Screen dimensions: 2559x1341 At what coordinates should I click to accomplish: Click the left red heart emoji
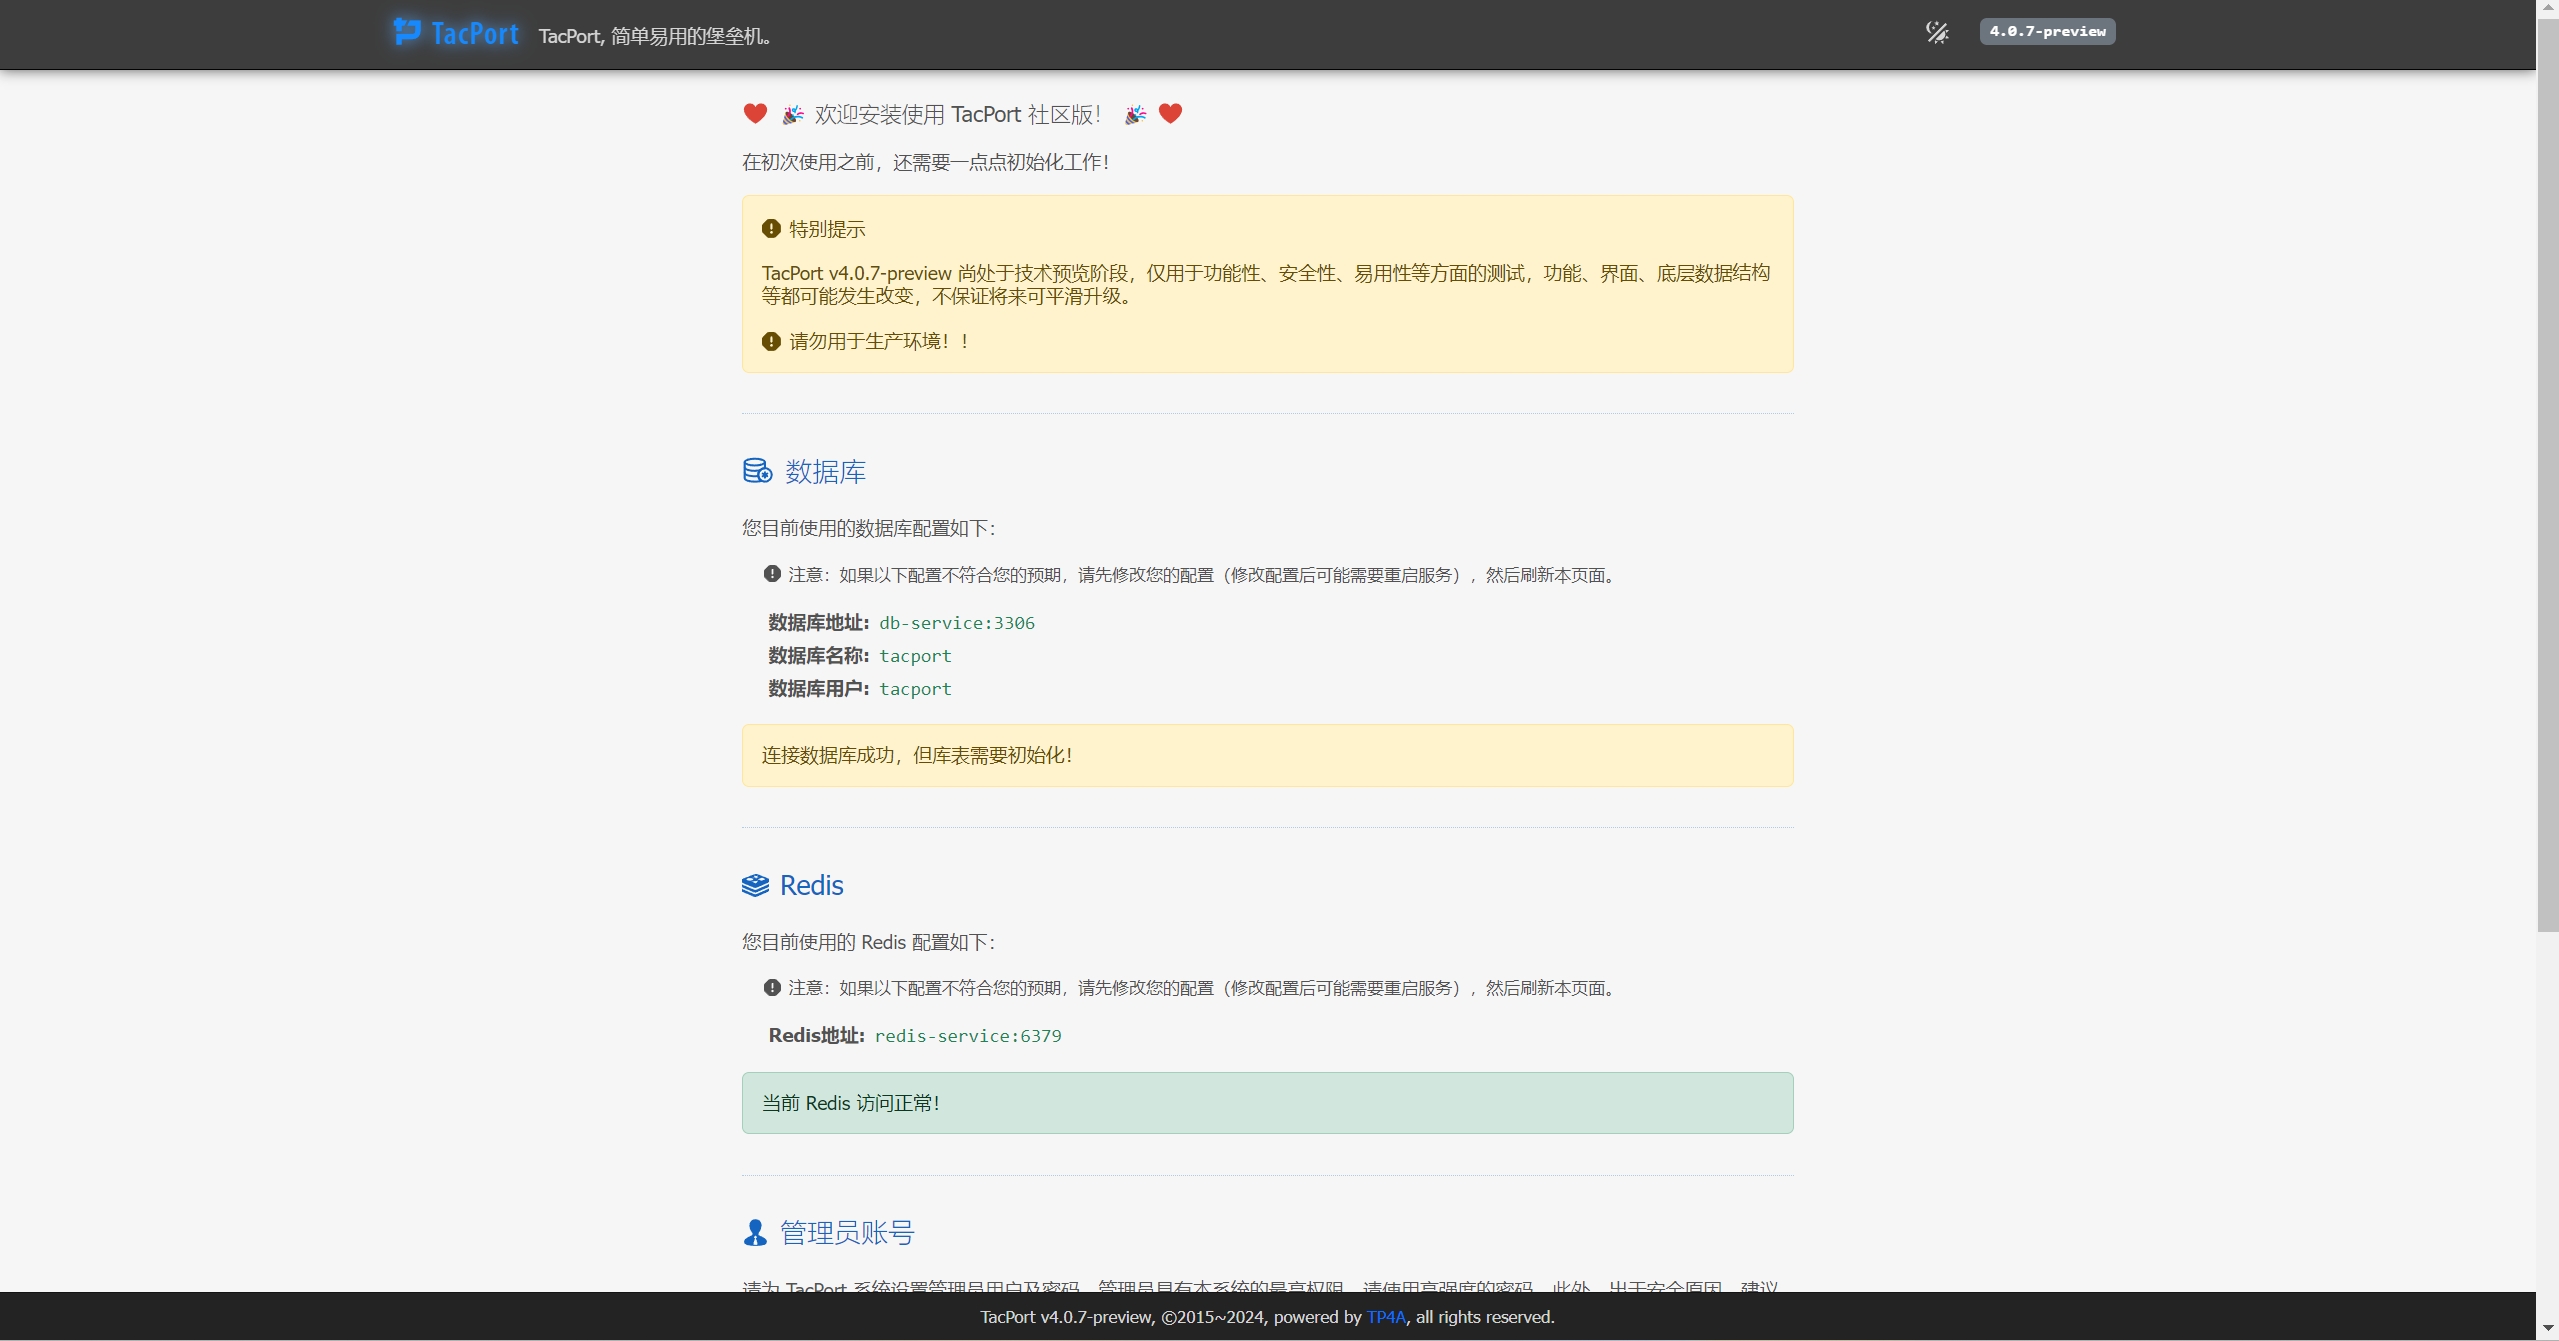(x=755, y=114)
